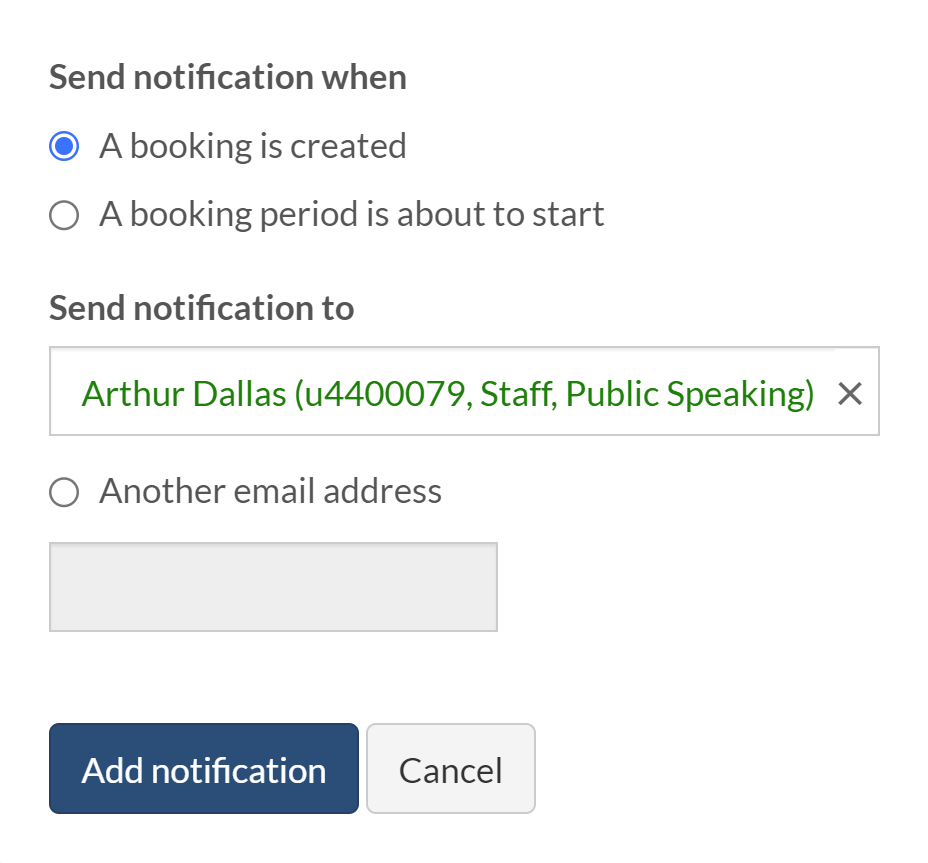Click the "Send notification when" heading
Screen dimensions: 928x863
[228, 78]
